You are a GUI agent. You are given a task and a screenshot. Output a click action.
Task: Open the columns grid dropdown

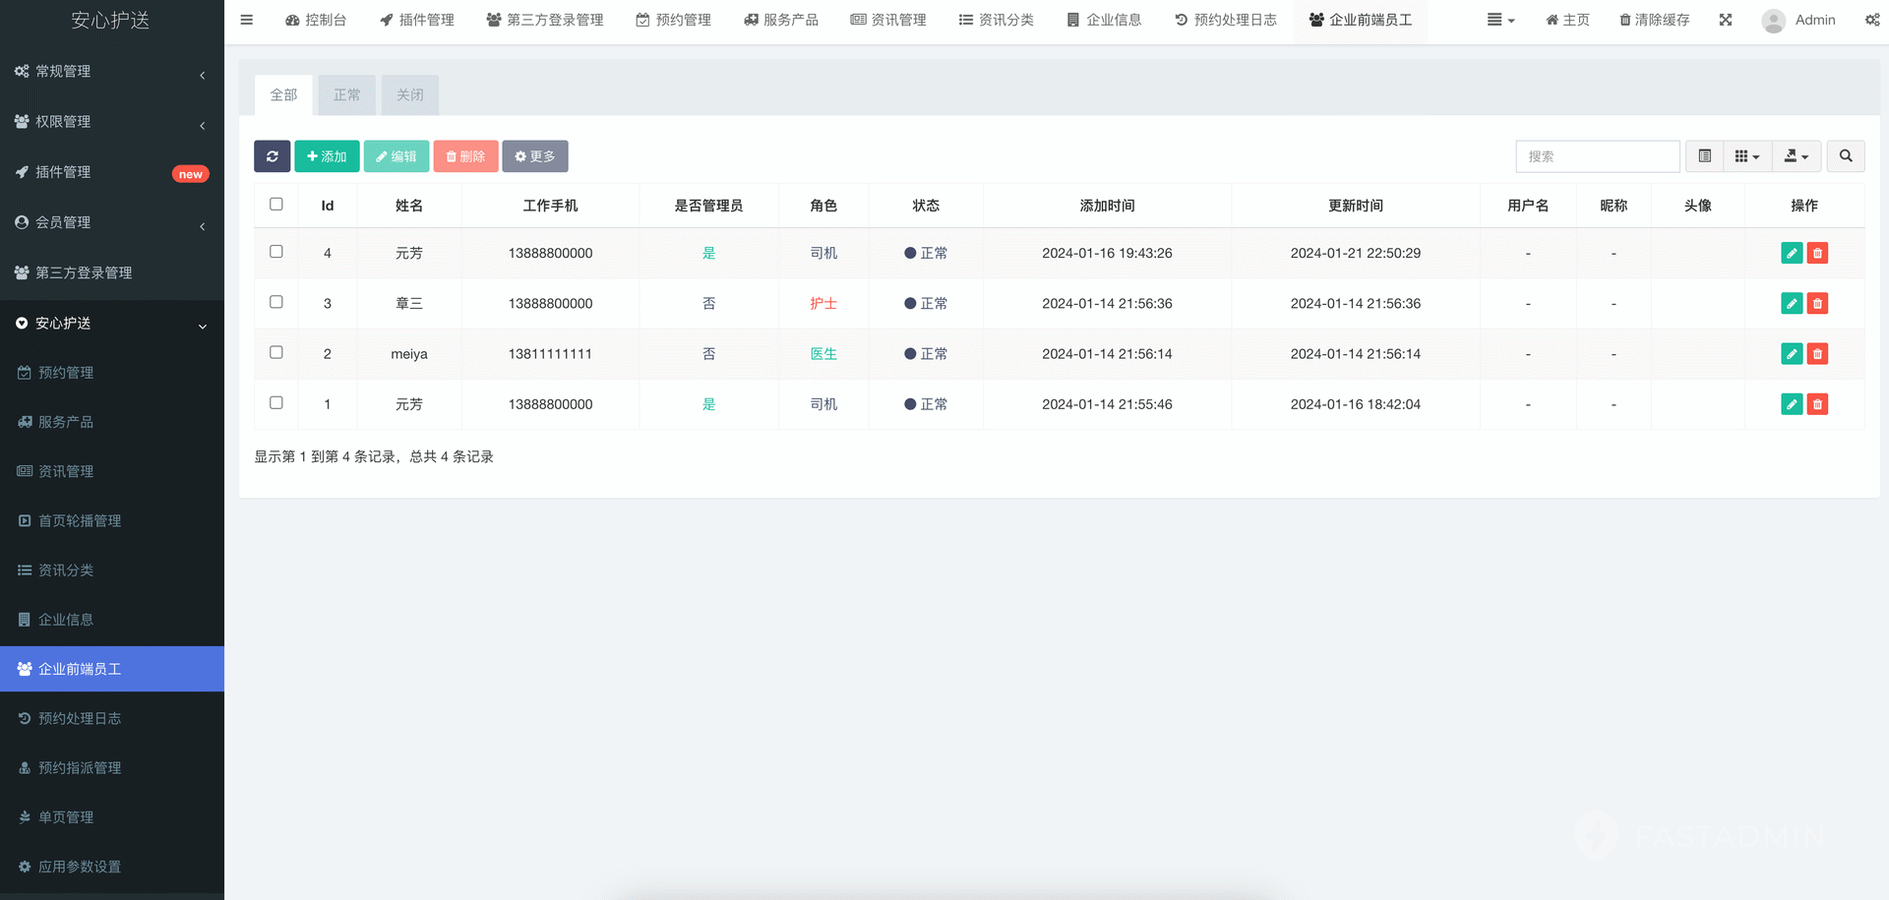(x=1746, y=156)
